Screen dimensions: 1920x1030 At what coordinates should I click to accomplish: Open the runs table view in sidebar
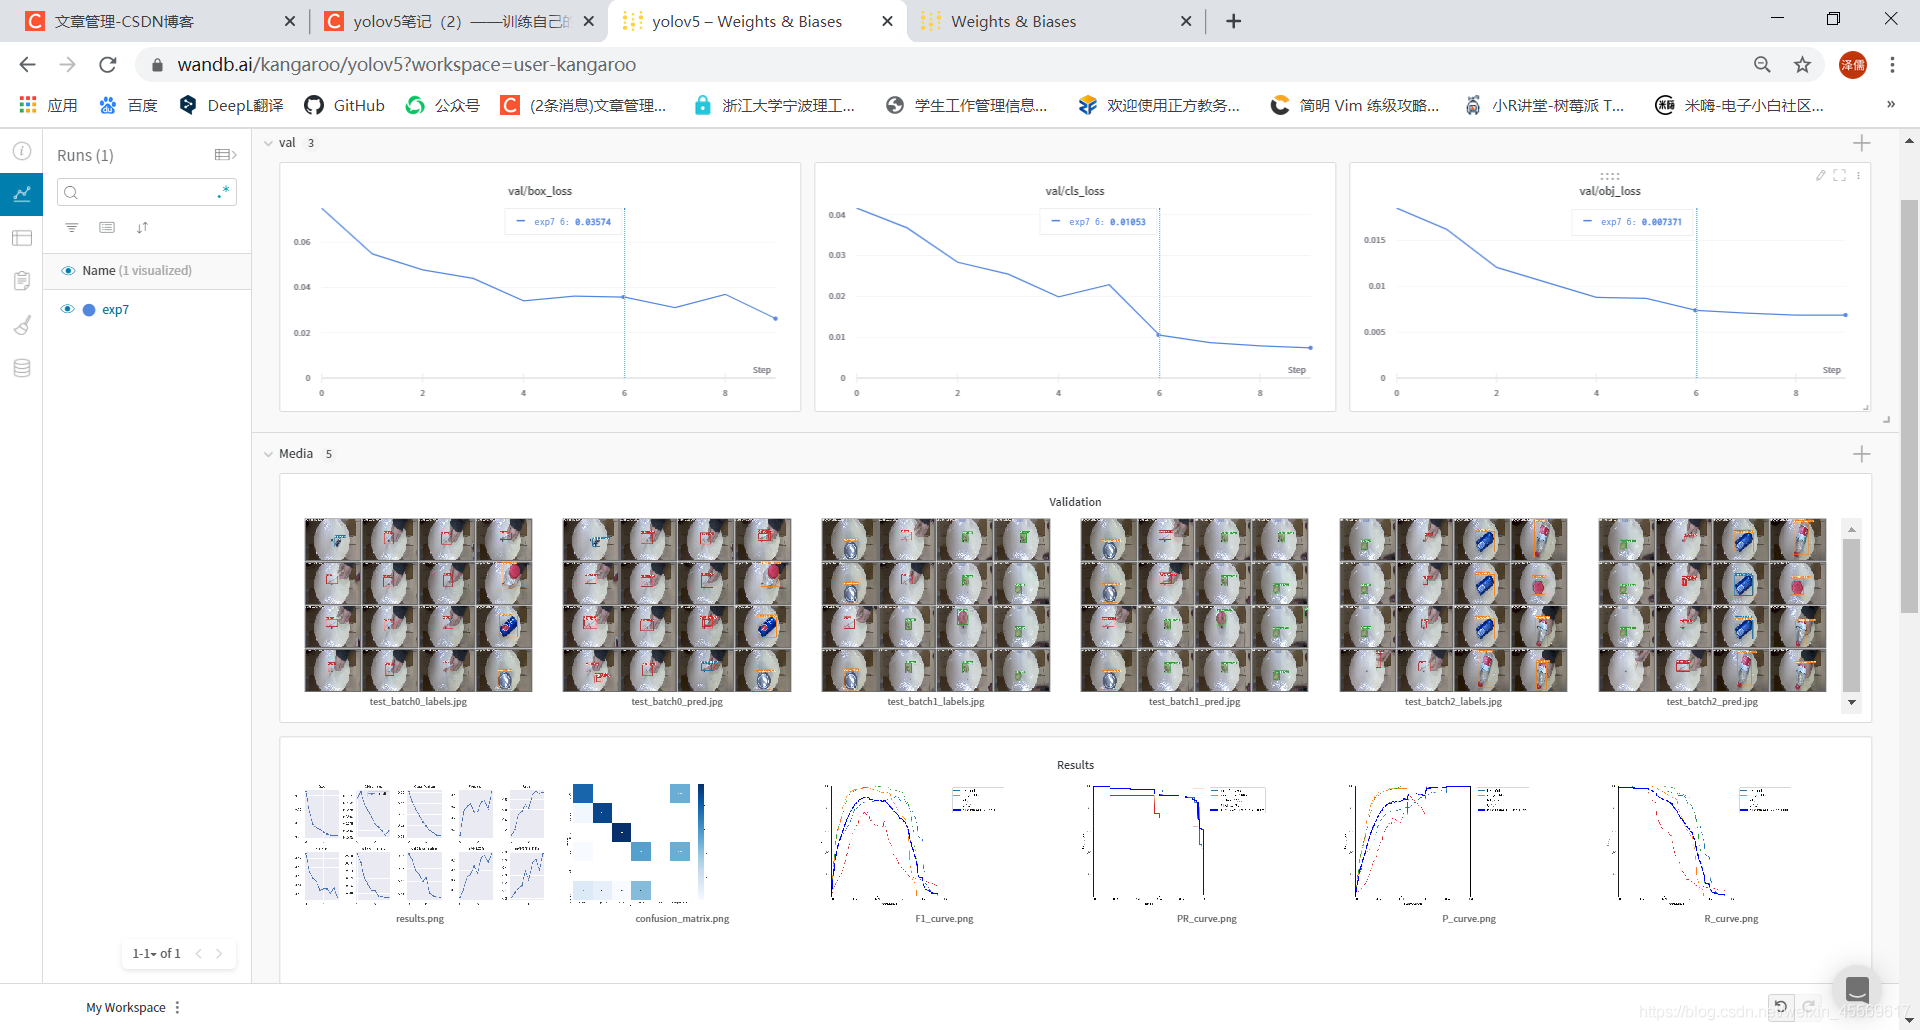pos(22,238)
